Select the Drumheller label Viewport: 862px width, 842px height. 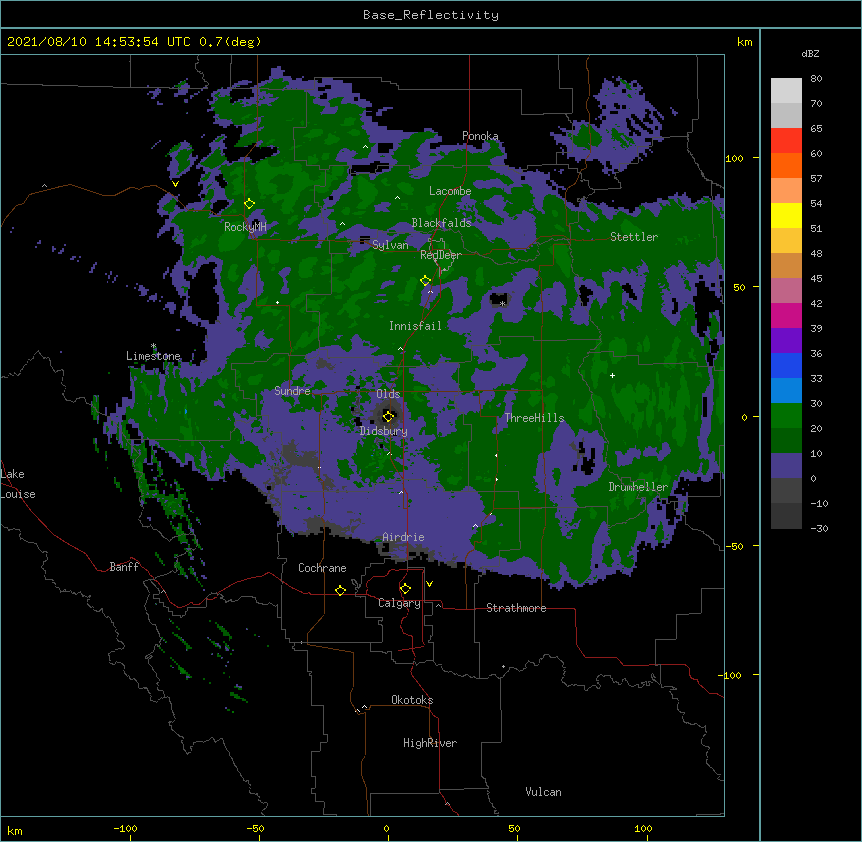(x=638, y=487)
